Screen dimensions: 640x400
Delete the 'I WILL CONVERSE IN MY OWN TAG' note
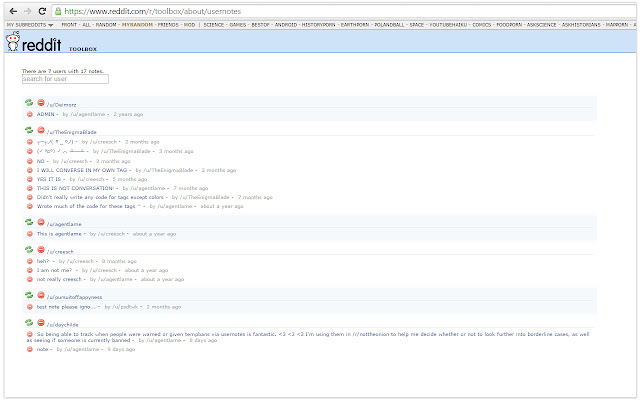29,170
